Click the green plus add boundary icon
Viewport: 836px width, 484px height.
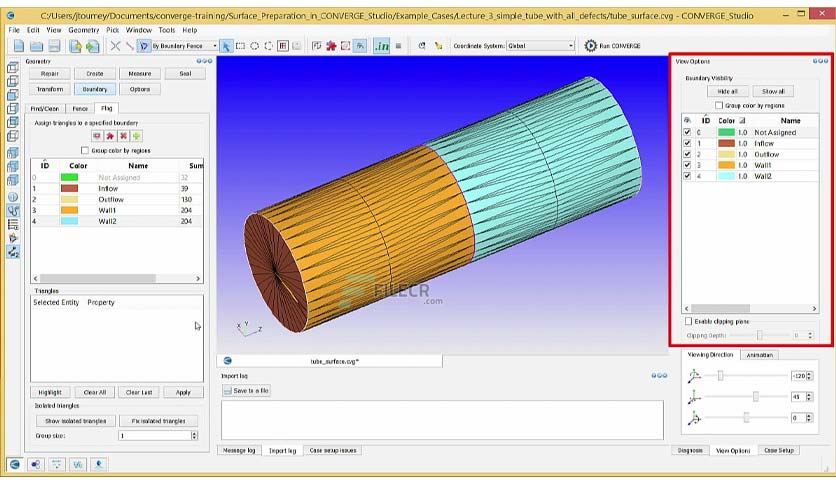click(x=136, y=136)
